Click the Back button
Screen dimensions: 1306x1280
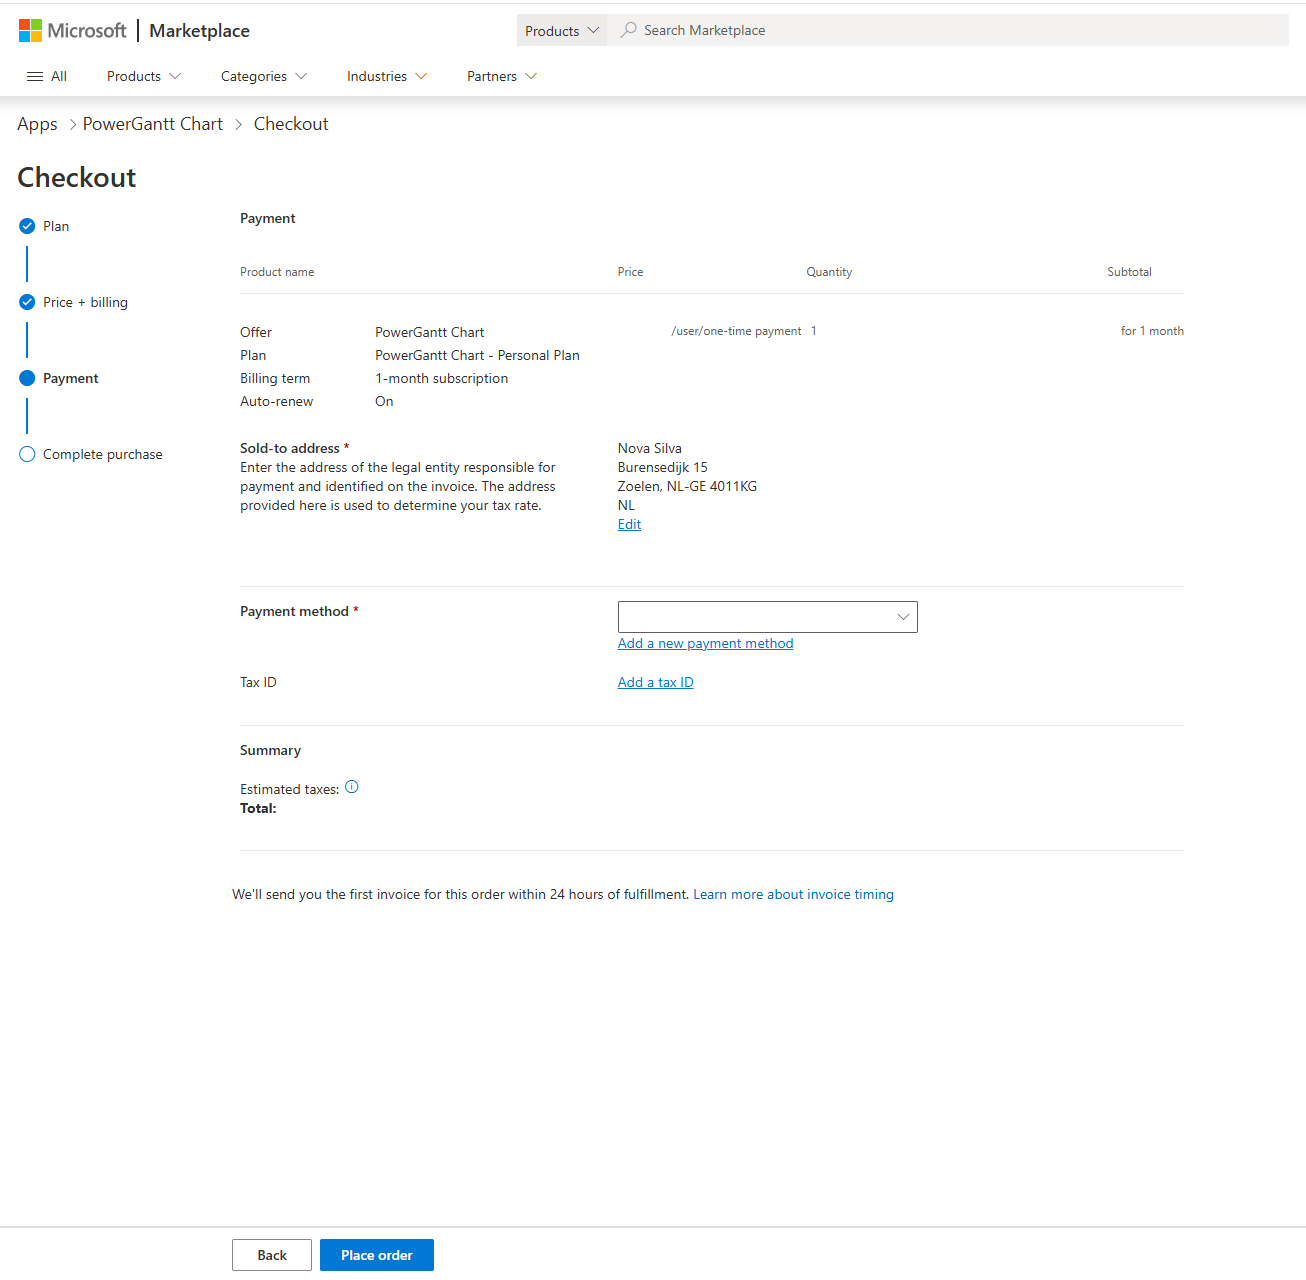click(x=271, y=1255)
